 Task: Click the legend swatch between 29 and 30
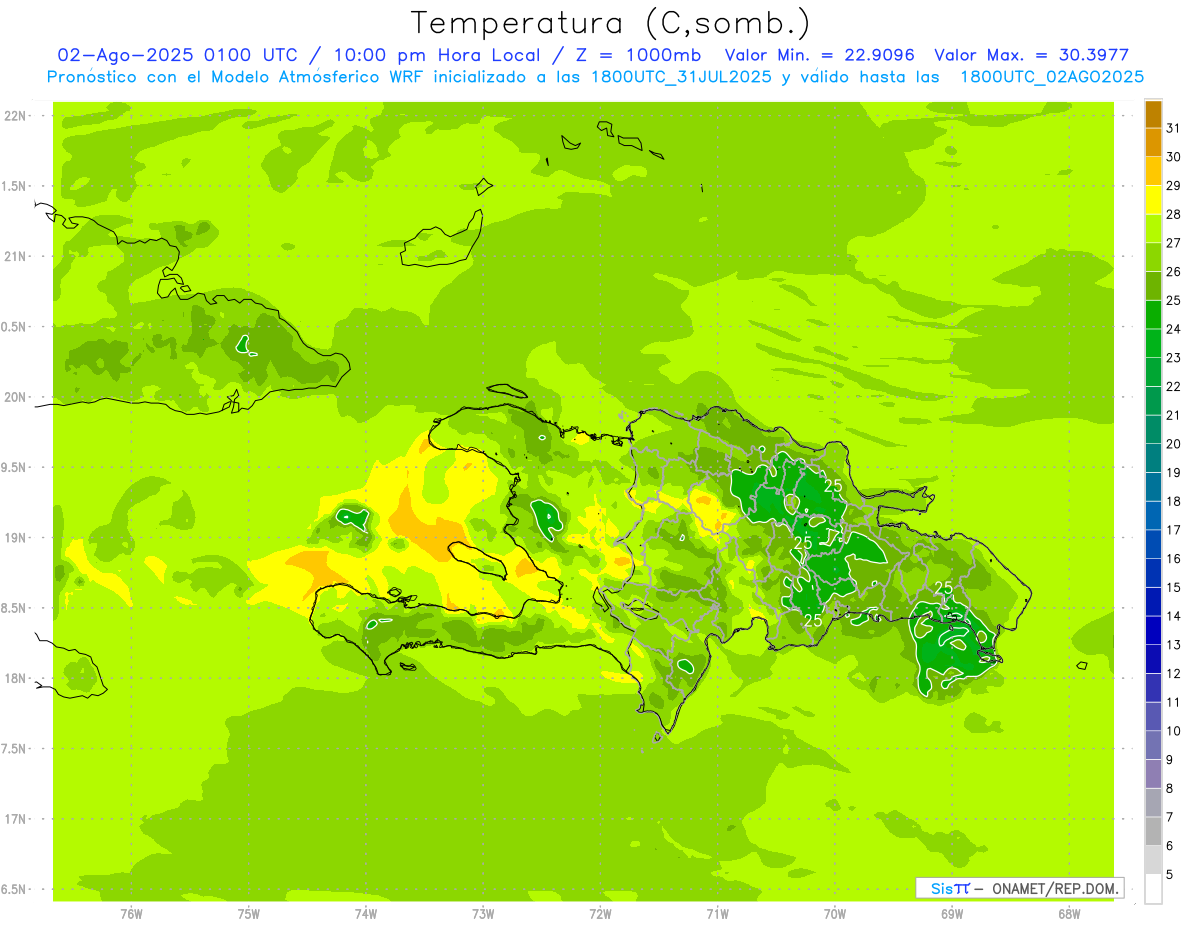1153,171
